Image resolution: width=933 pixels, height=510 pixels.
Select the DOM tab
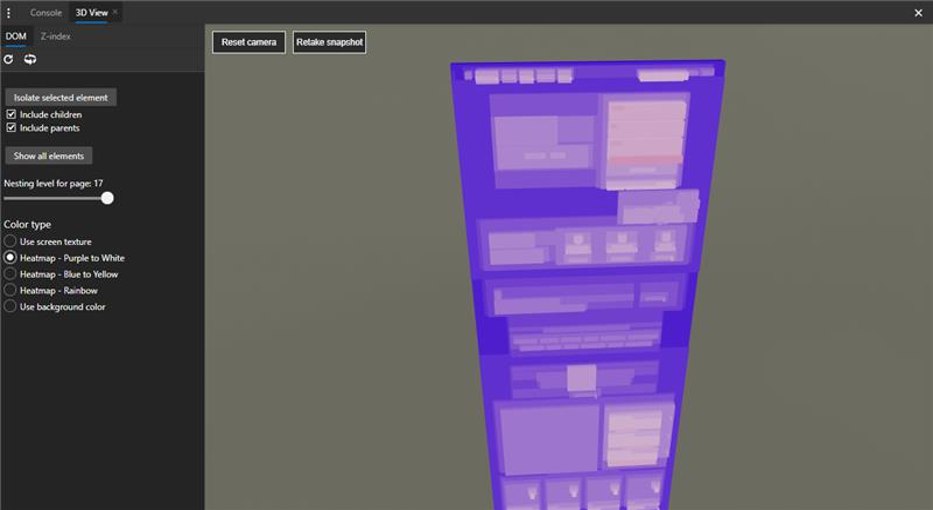(16, 36)
